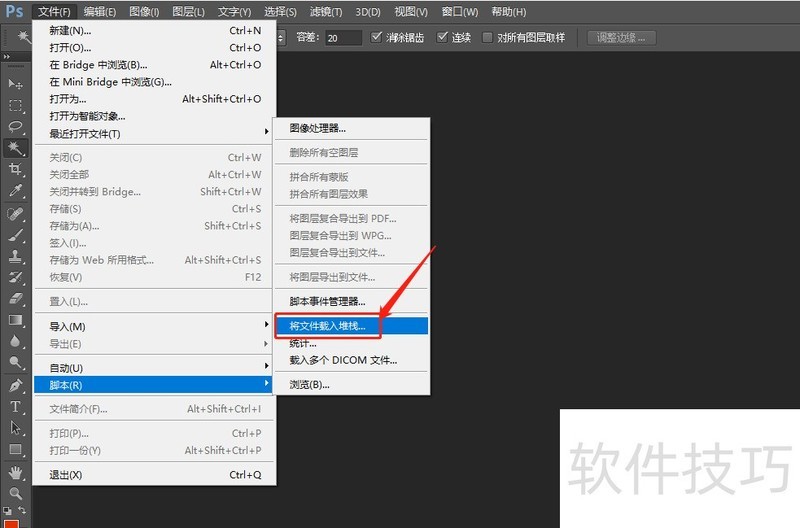Toggle 连续 contiguous checkbox
This screenshot has width=800, height=528.
(x=442, y=37)
